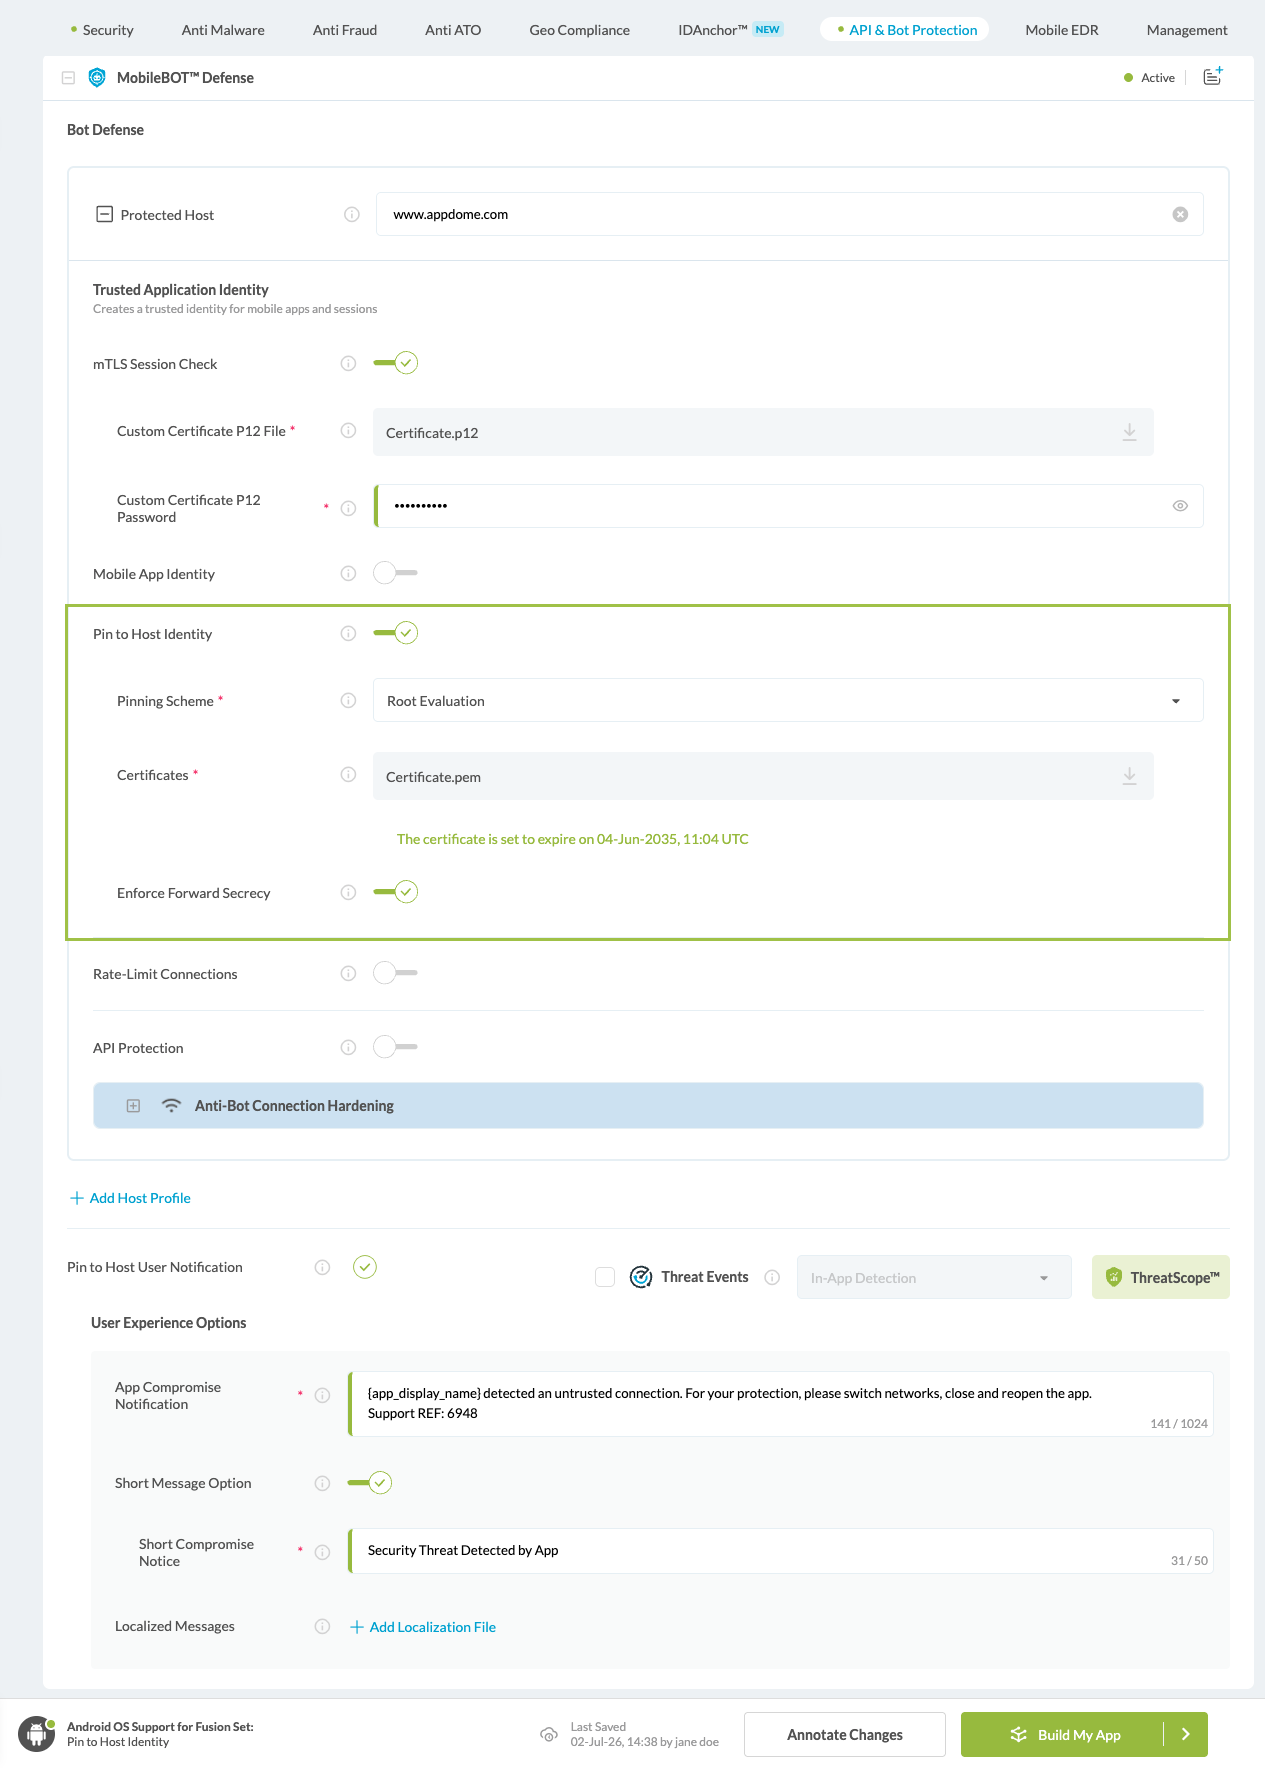Enable API Protection toggle
This screenshot has height=1768, width=1265.
[395, 1047]
